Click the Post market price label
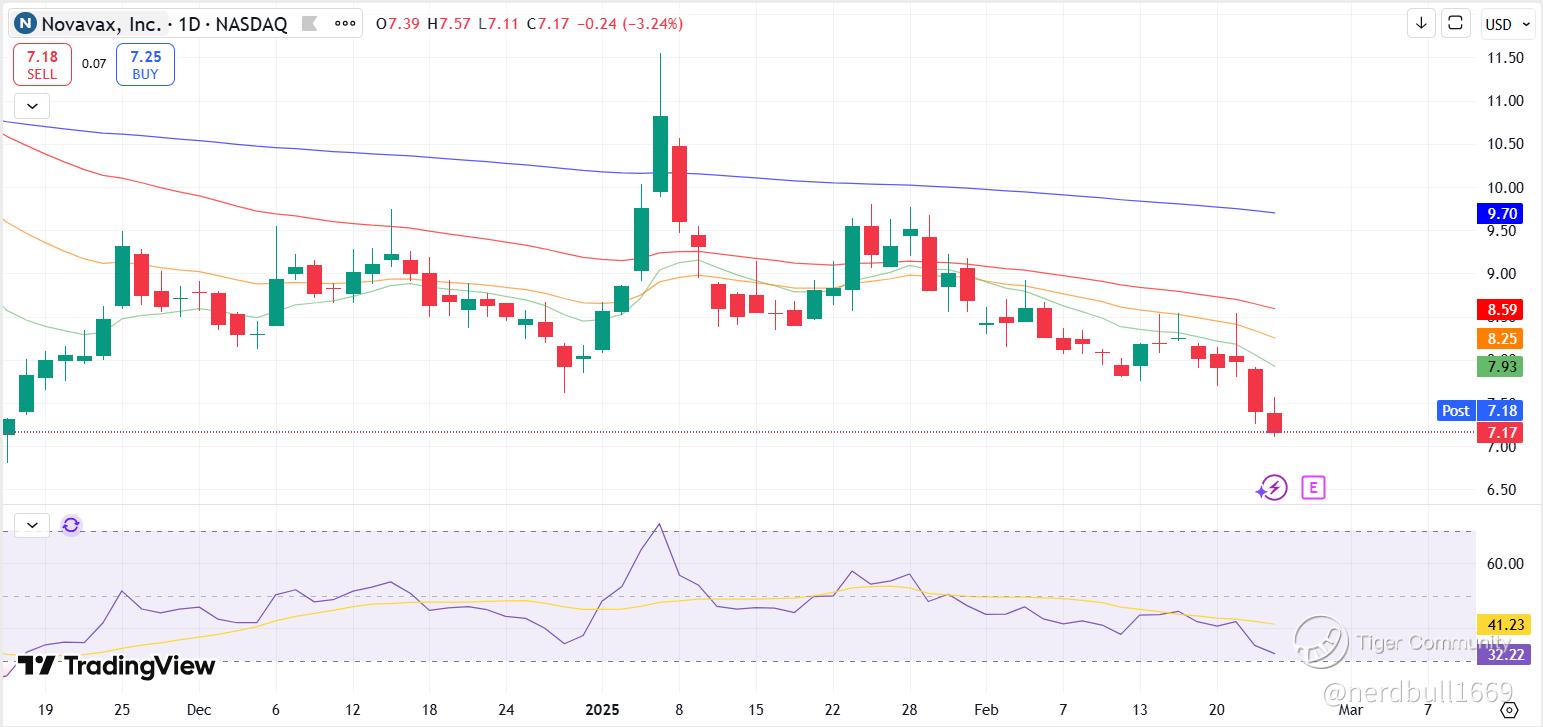1543x727 pixels. click(1455, 410)
